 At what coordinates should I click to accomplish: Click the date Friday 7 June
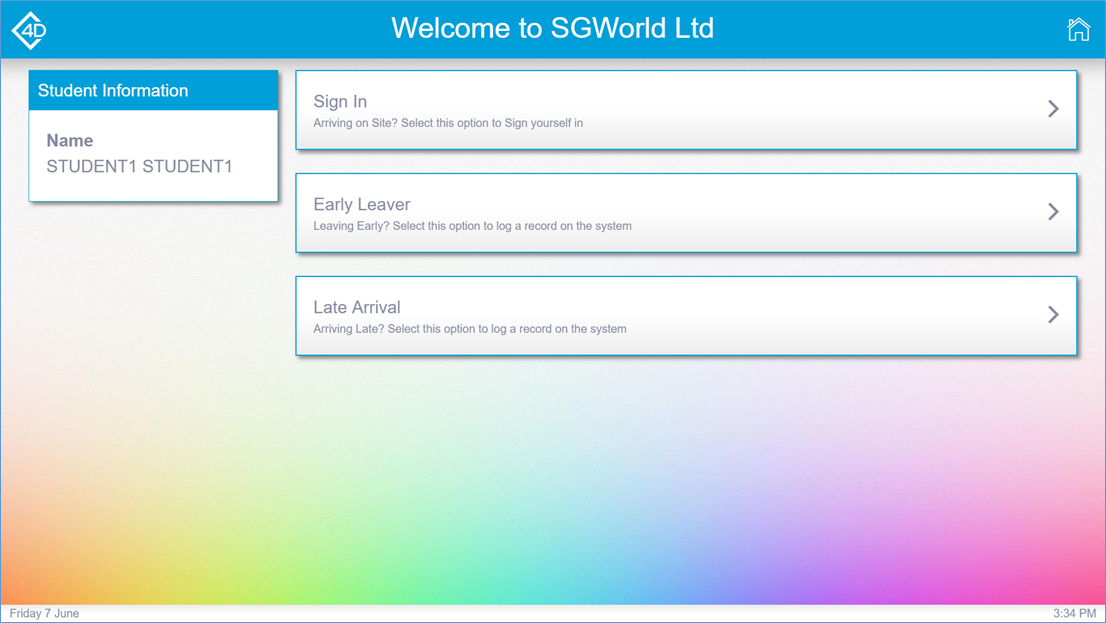coord(44,614)
